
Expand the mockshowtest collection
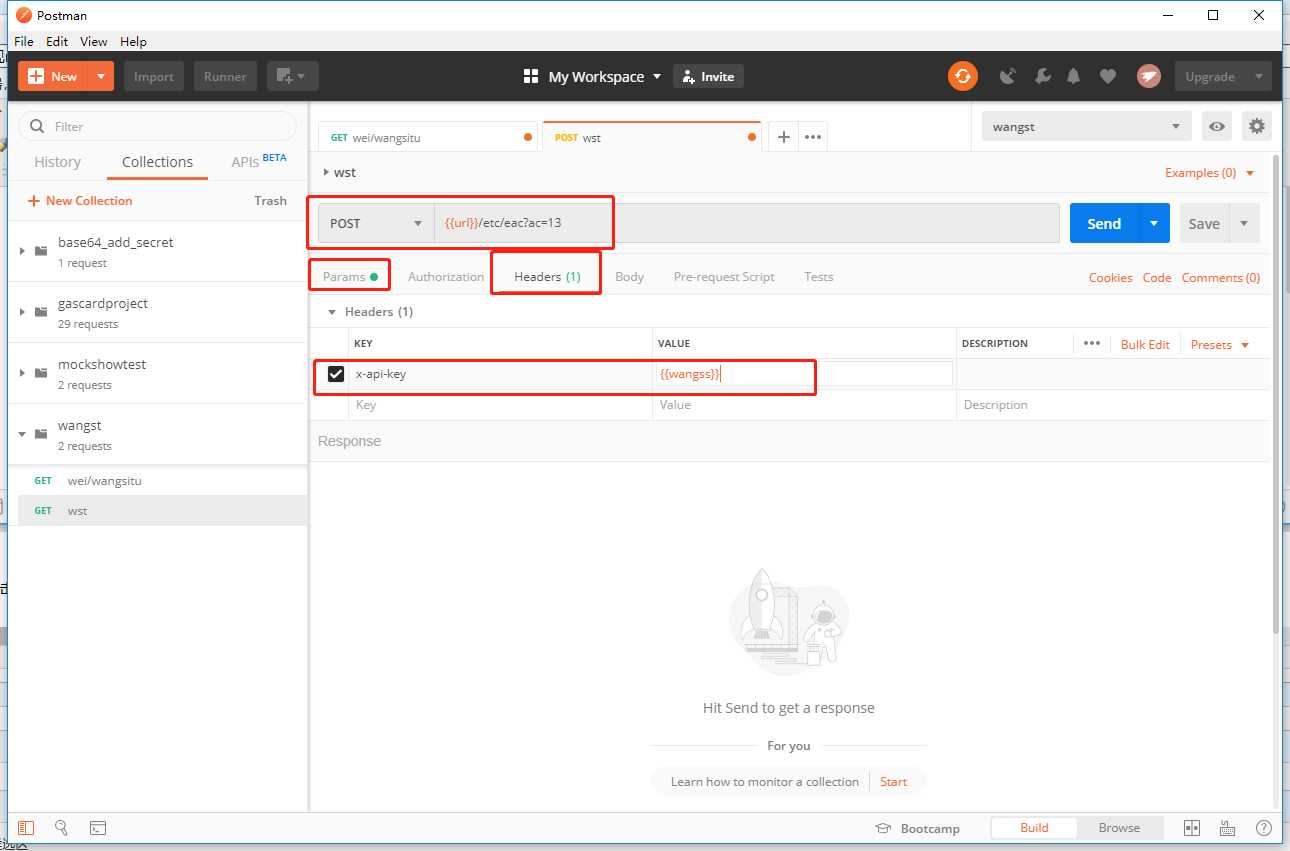click(22, 373)
